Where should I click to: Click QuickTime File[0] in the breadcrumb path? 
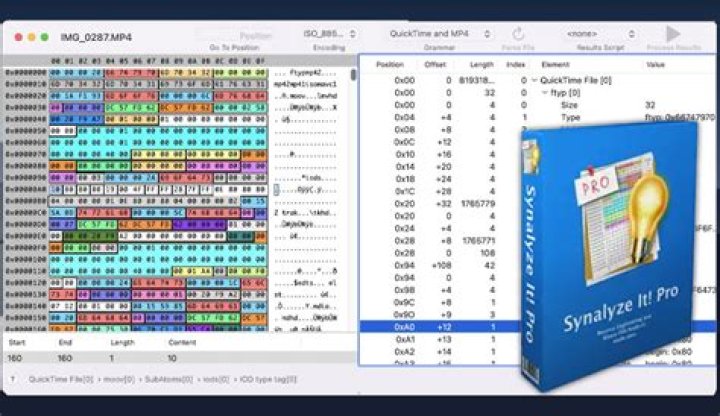click(x=61, y=379)
